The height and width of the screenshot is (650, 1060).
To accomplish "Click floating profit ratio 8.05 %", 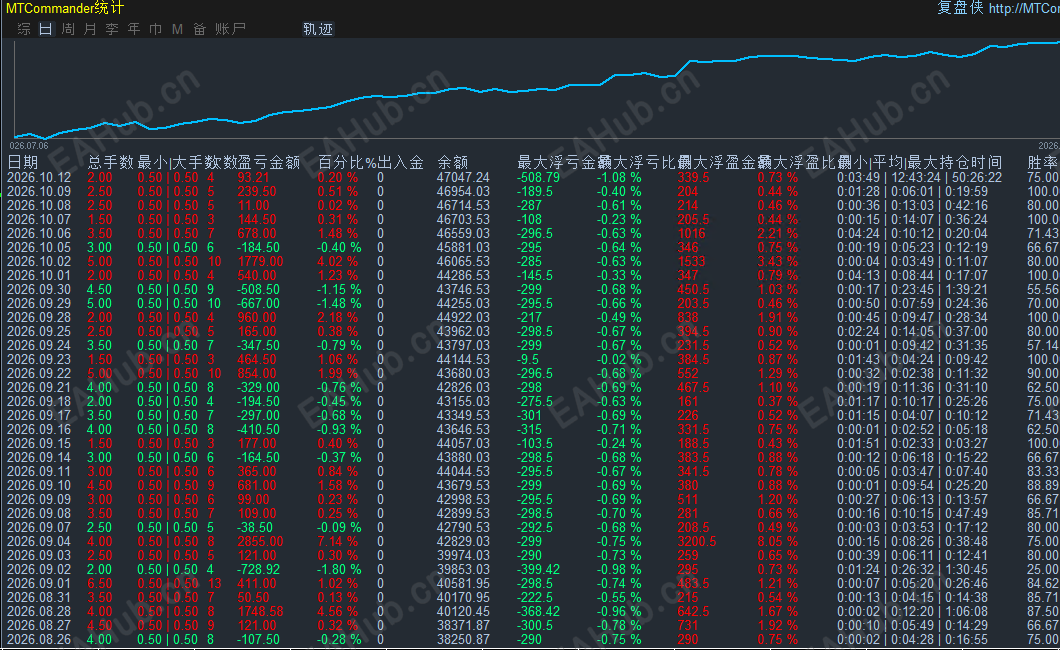I will 777,541.
